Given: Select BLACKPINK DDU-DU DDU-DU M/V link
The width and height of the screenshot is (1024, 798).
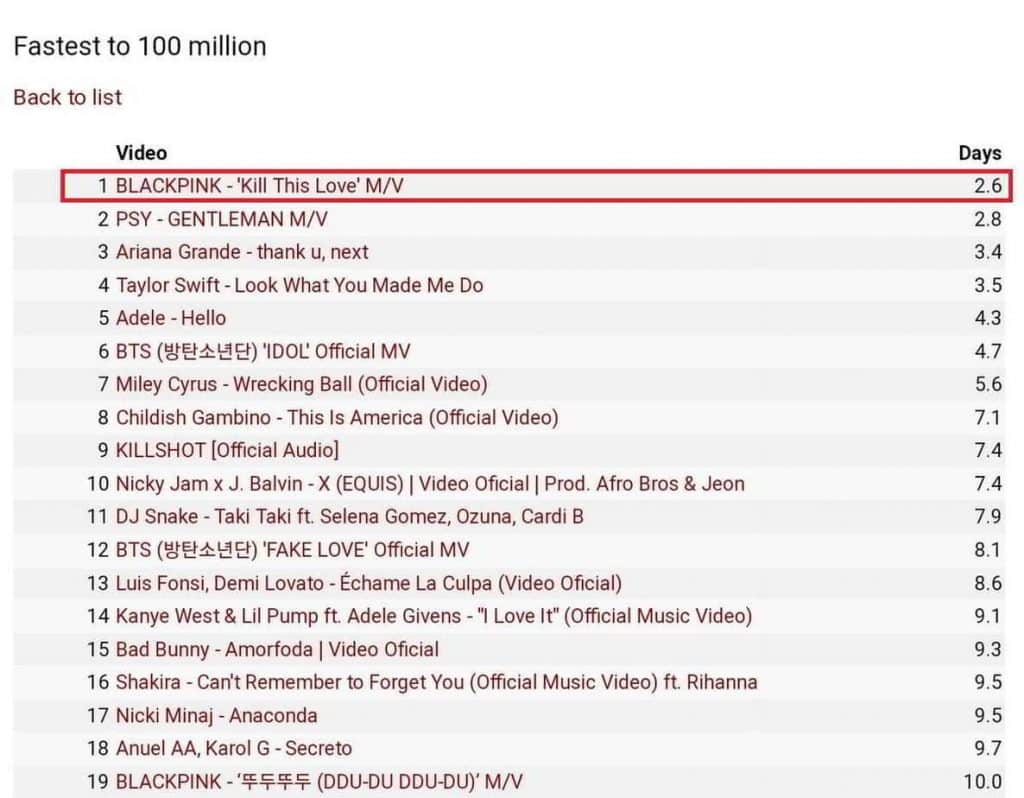Looking at the screenshot, I should tap(319, 781).
